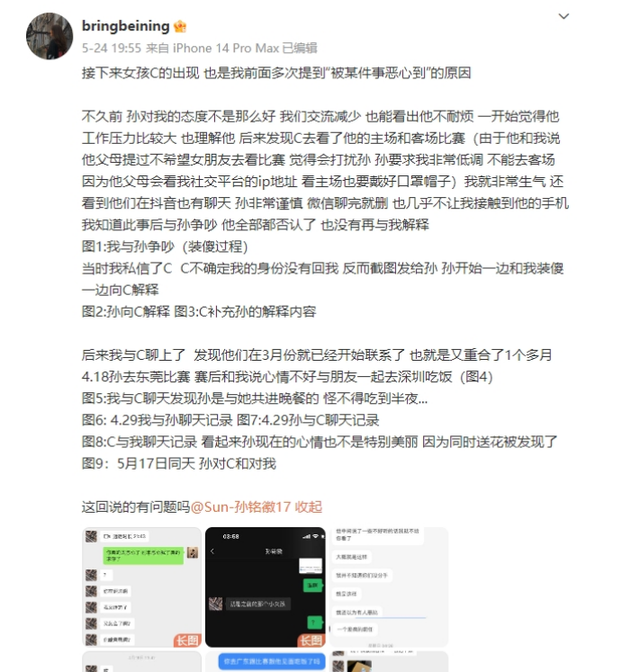Click 长图 badge on first image
The image size is (640, 672).
coord(187,640)
